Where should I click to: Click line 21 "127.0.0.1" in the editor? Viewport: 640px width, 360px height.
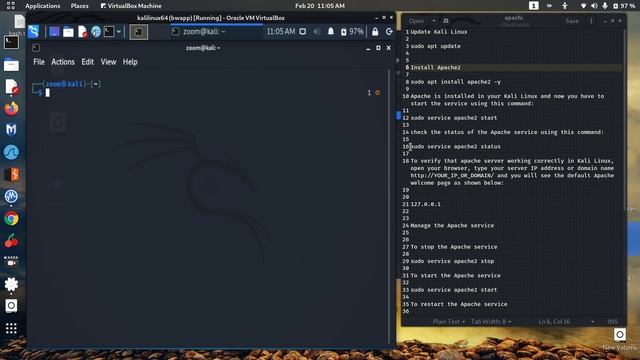(425, 204)
